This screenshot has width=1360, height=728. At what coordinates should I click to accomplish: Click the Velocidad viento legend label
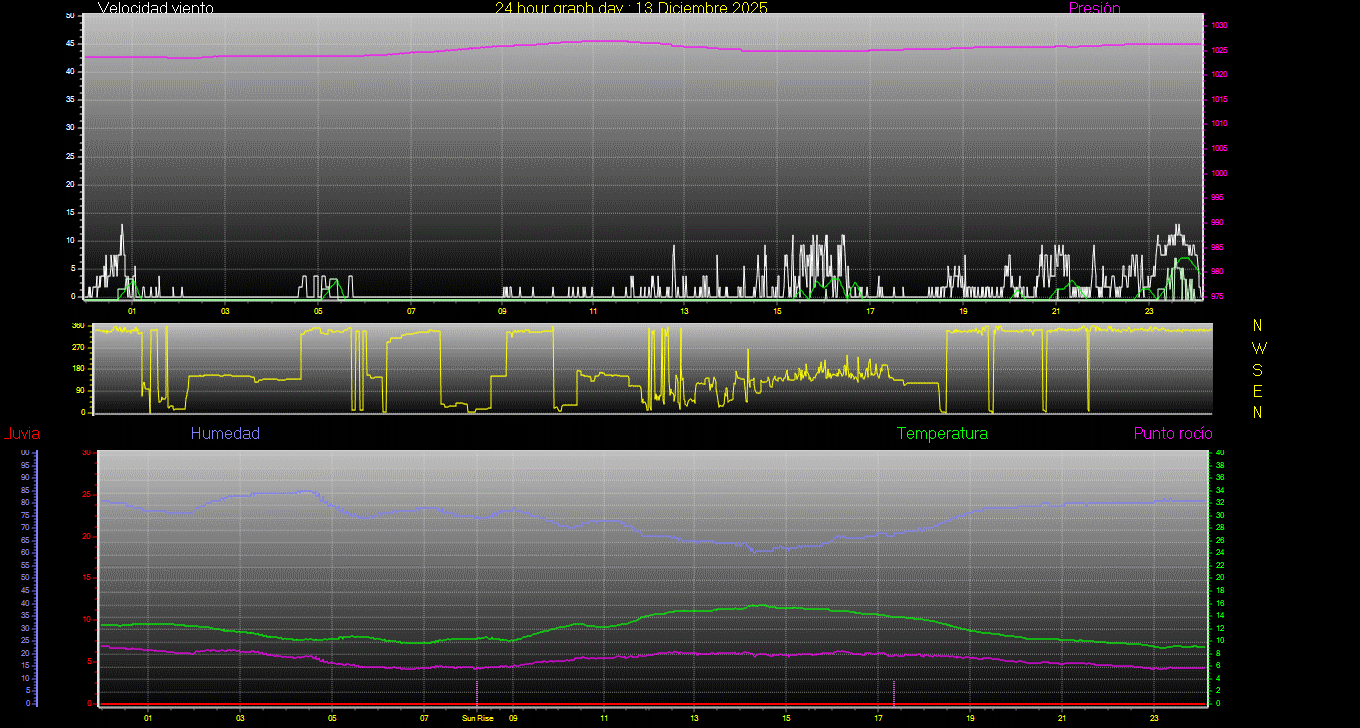pos(156,8)
